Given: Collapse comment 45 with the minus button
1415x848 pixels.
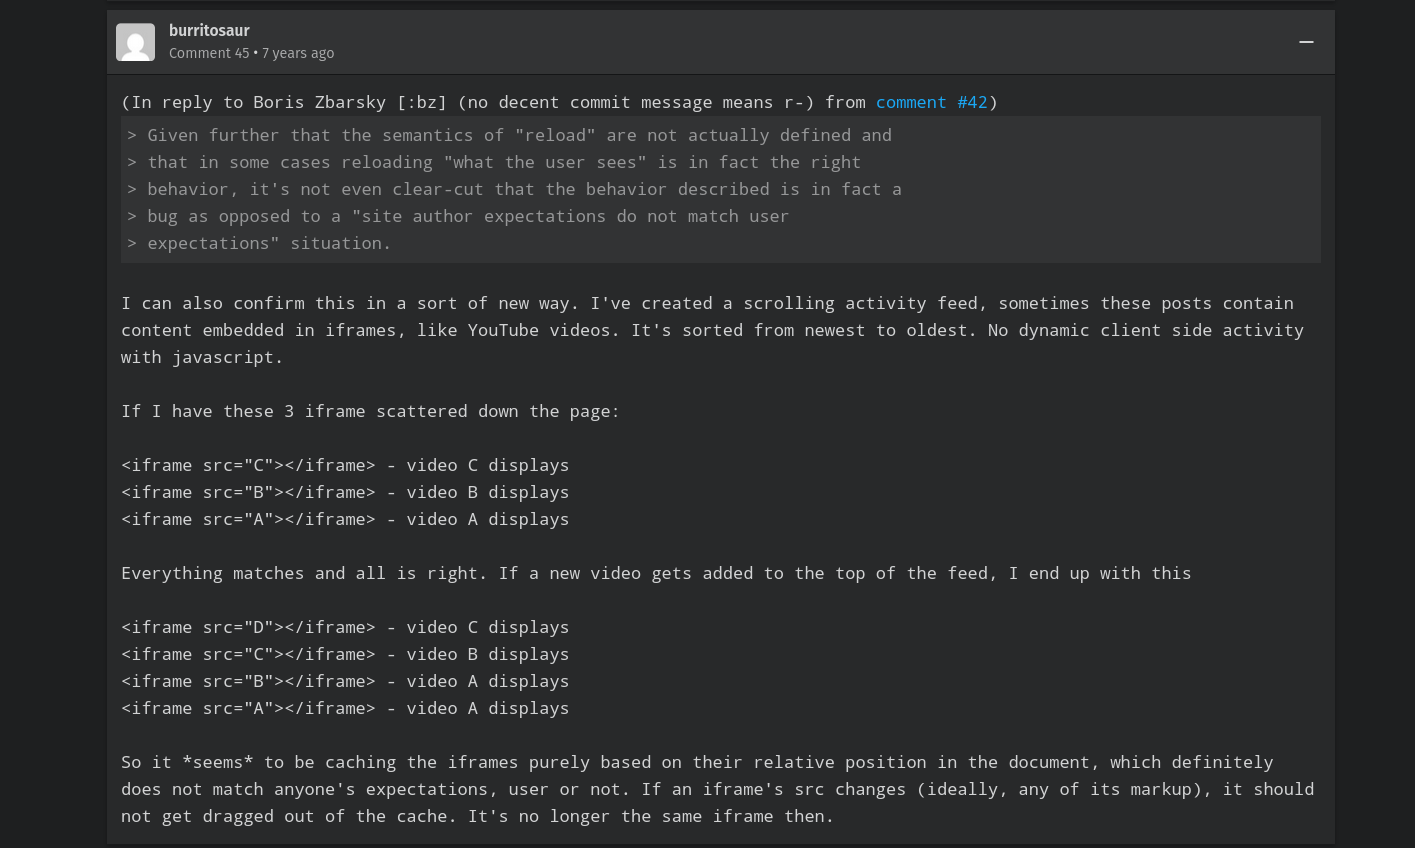Looking at the screenshot, I should 1305,42.
